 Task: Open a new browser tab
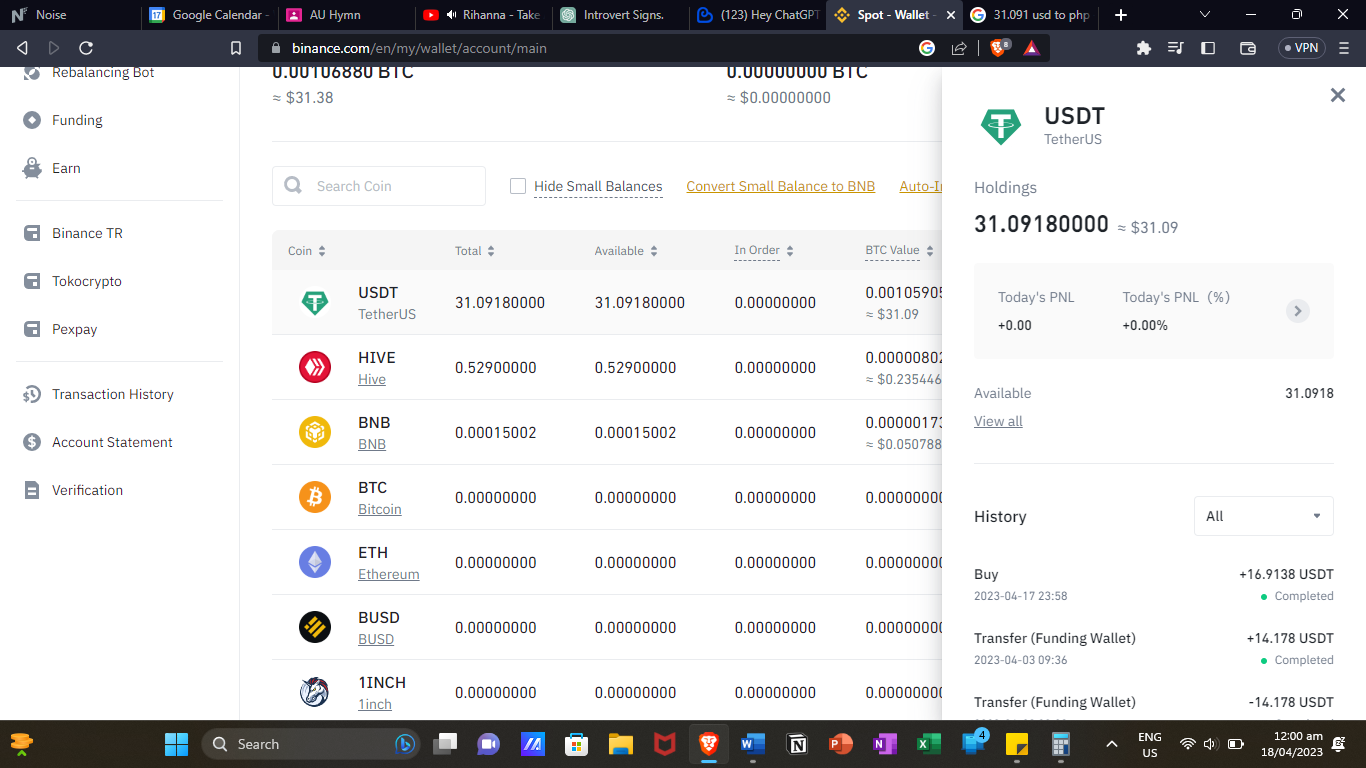tap(1121, 15)
